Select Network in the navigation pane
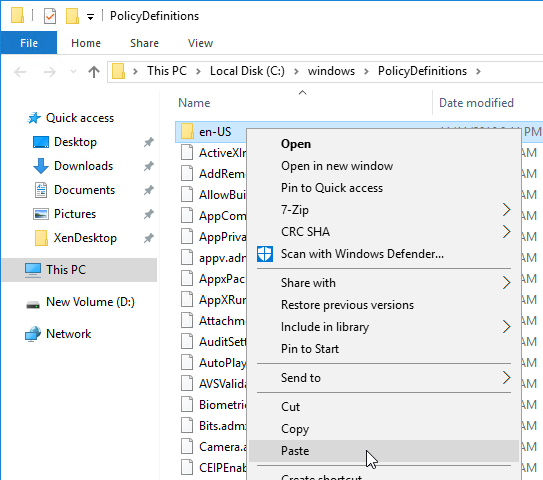This screenshot has height=480, width=543. [69, 334]
